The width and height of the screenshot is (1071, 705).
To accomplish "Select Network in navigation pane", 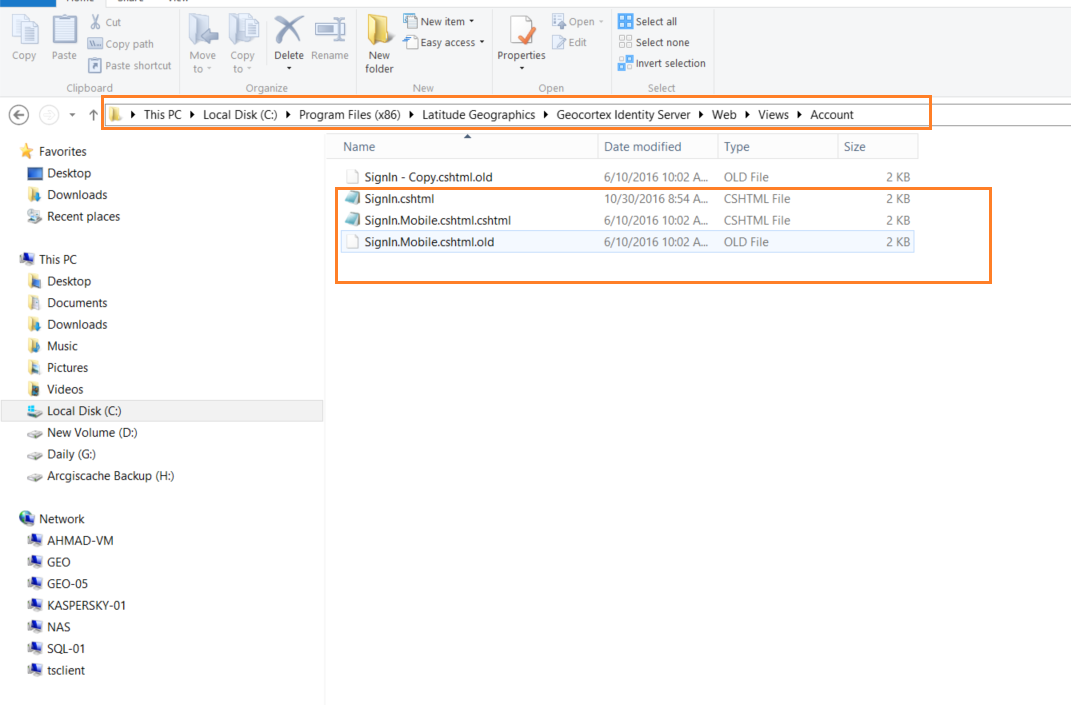I will pos(61,519).
